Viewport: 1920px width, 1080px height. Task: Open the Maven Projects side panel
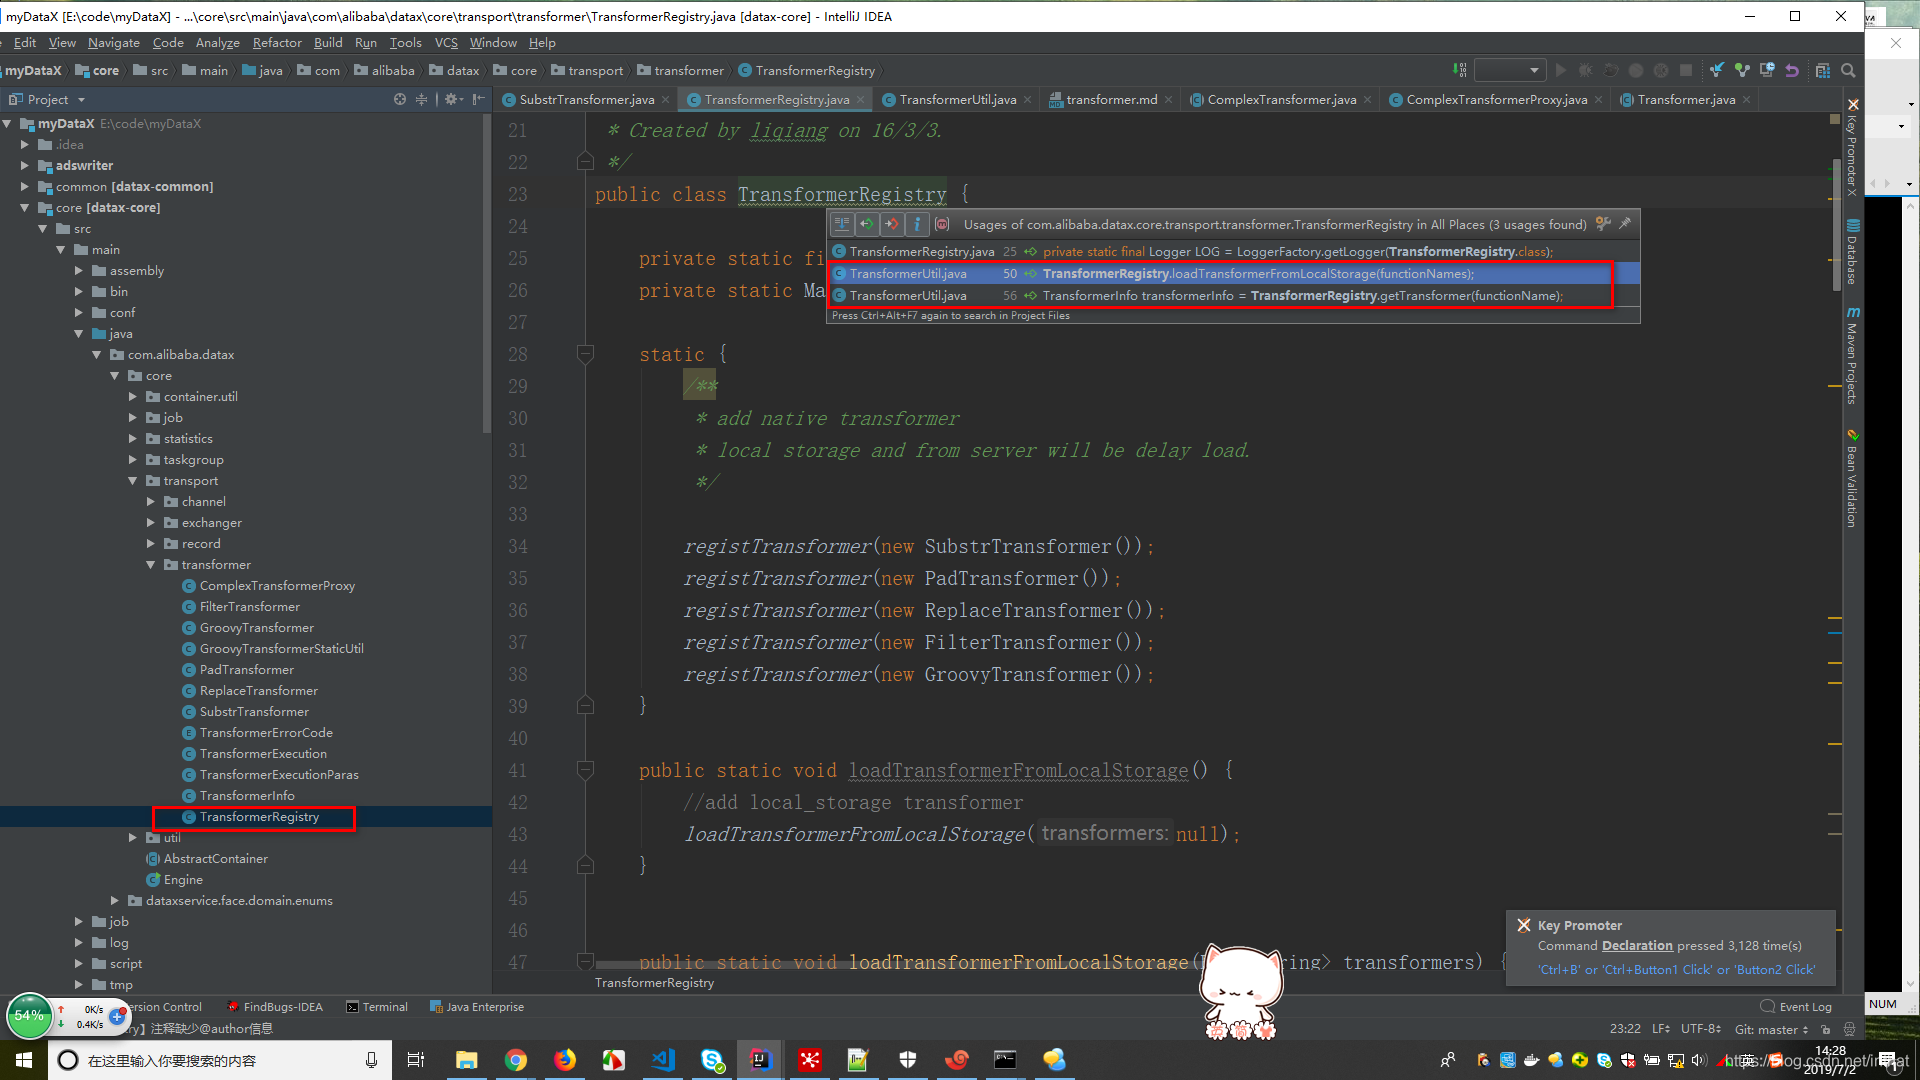[1852, 356]
